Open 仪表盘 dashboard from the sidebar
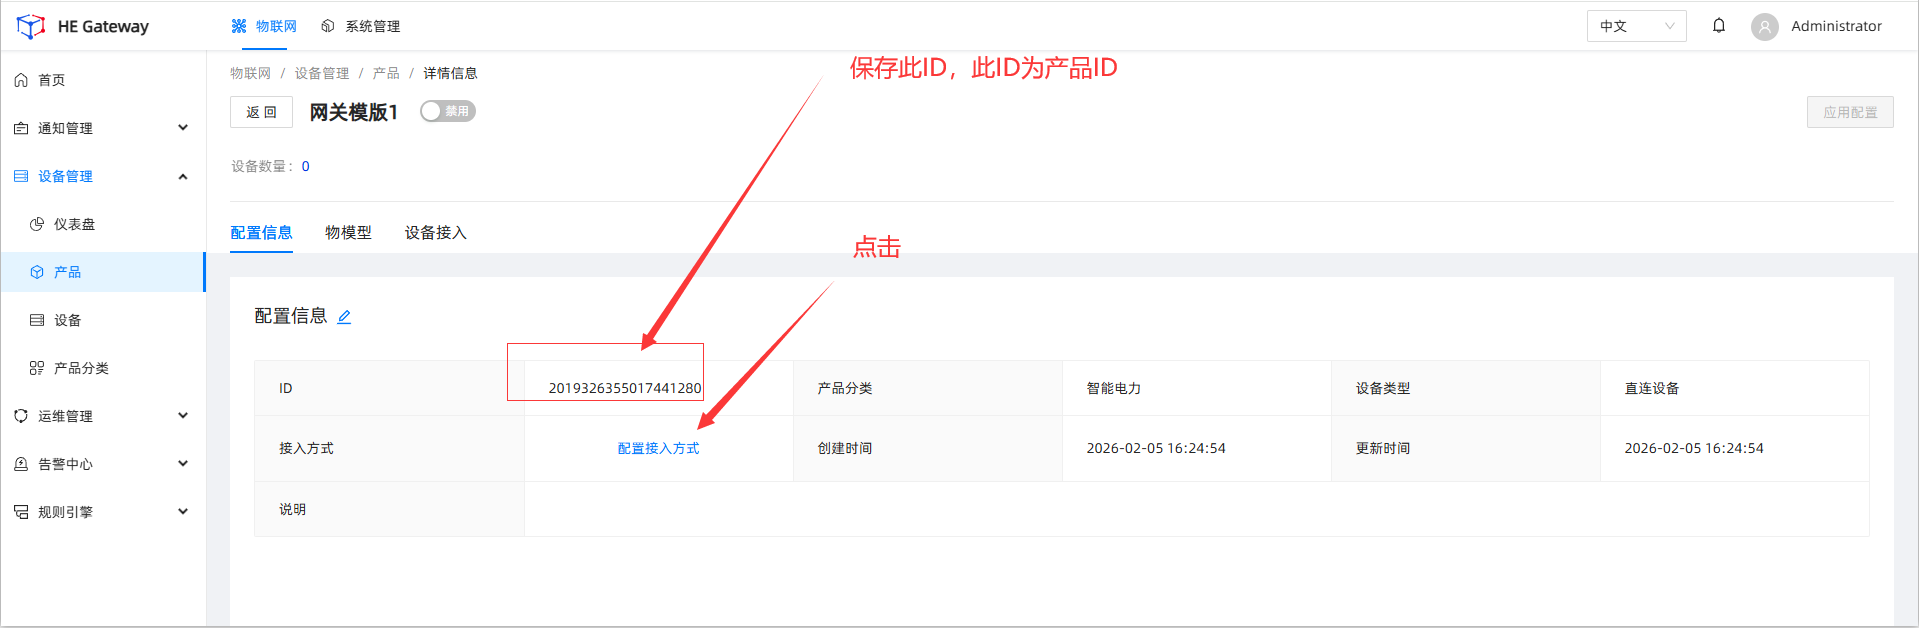This screenshot has width=1919, height=628. pos(74,224)
